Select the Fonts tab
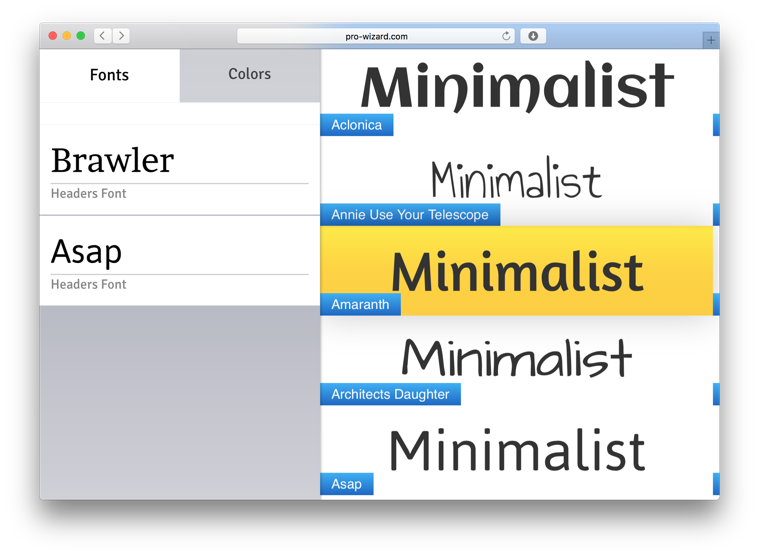 click(x=109, y=75)
